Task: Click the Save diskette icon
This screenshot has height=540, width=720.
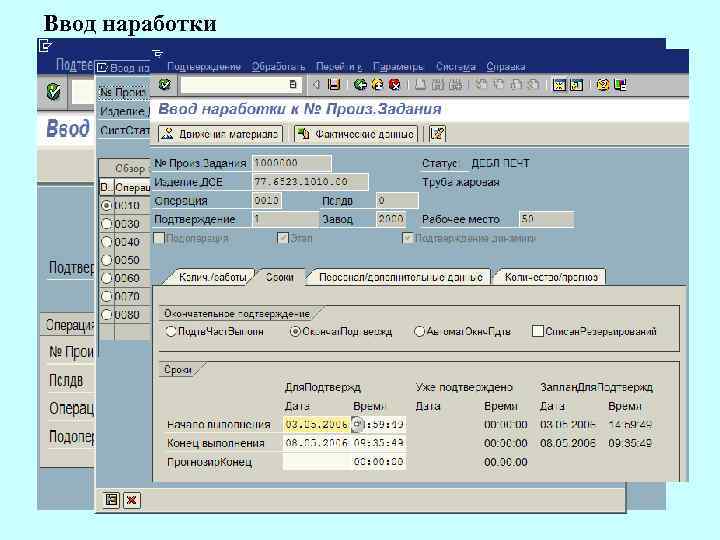Action: click(334, 85)
